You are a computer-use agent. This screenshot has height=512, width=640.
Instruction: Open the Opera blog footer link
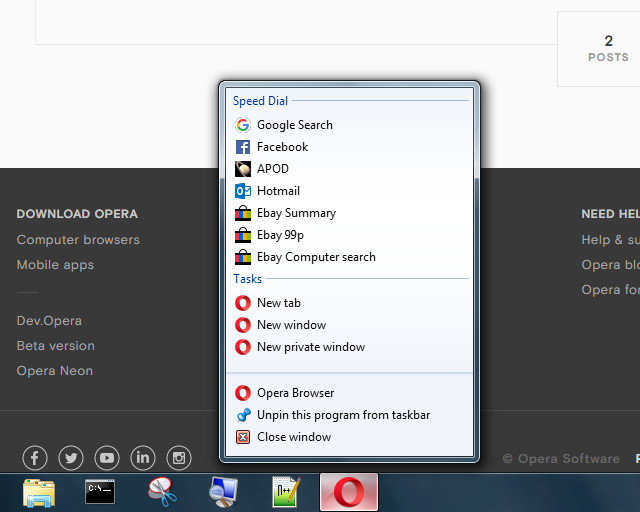611,265
